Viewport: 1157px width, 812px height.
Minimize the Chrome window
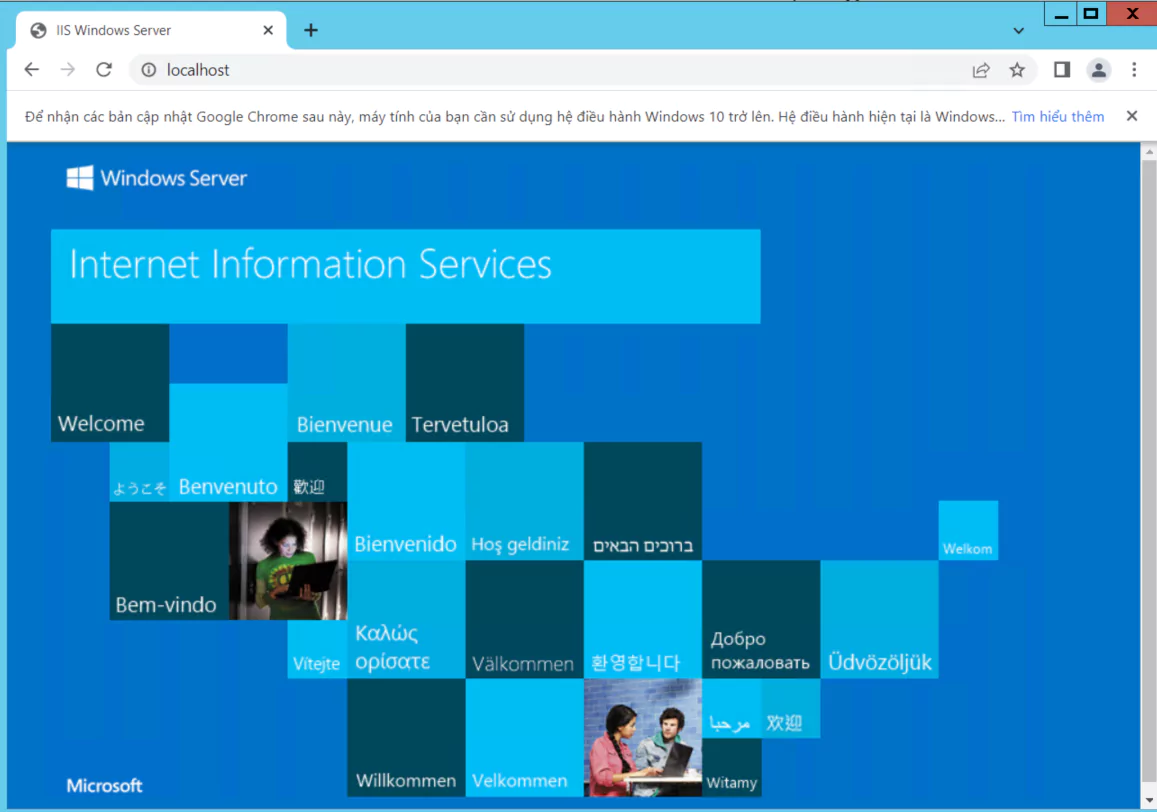tap(1061, 13)
